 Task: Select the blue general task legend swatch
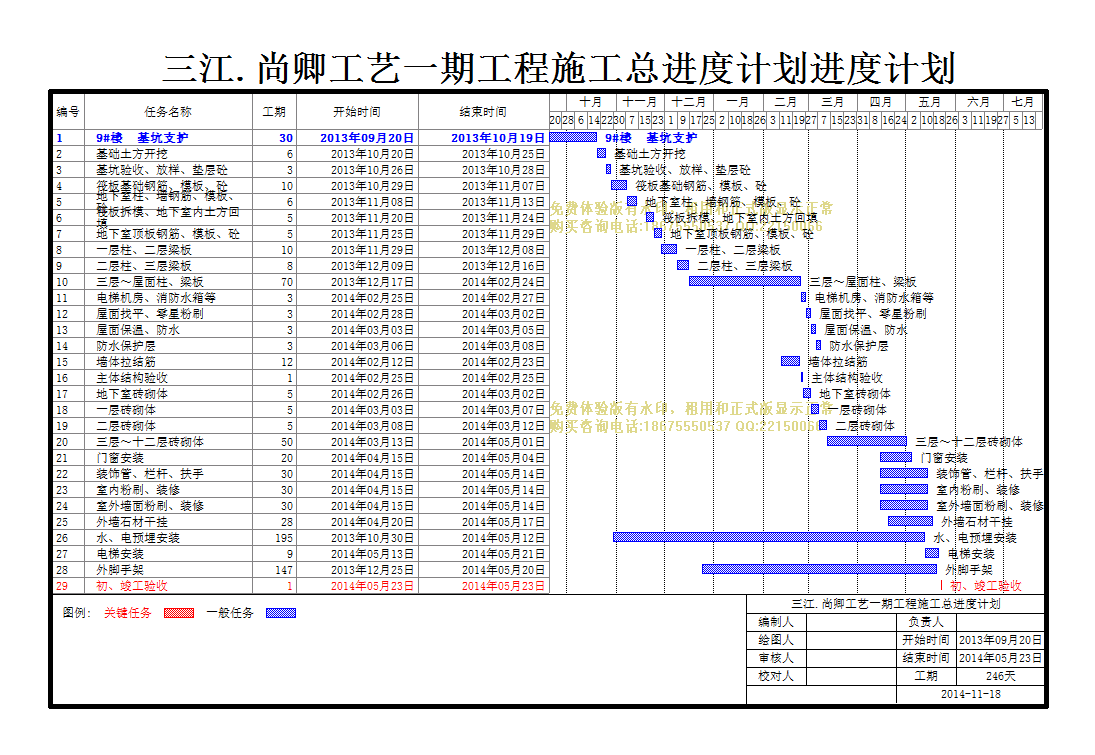click(x=281, y=613)
